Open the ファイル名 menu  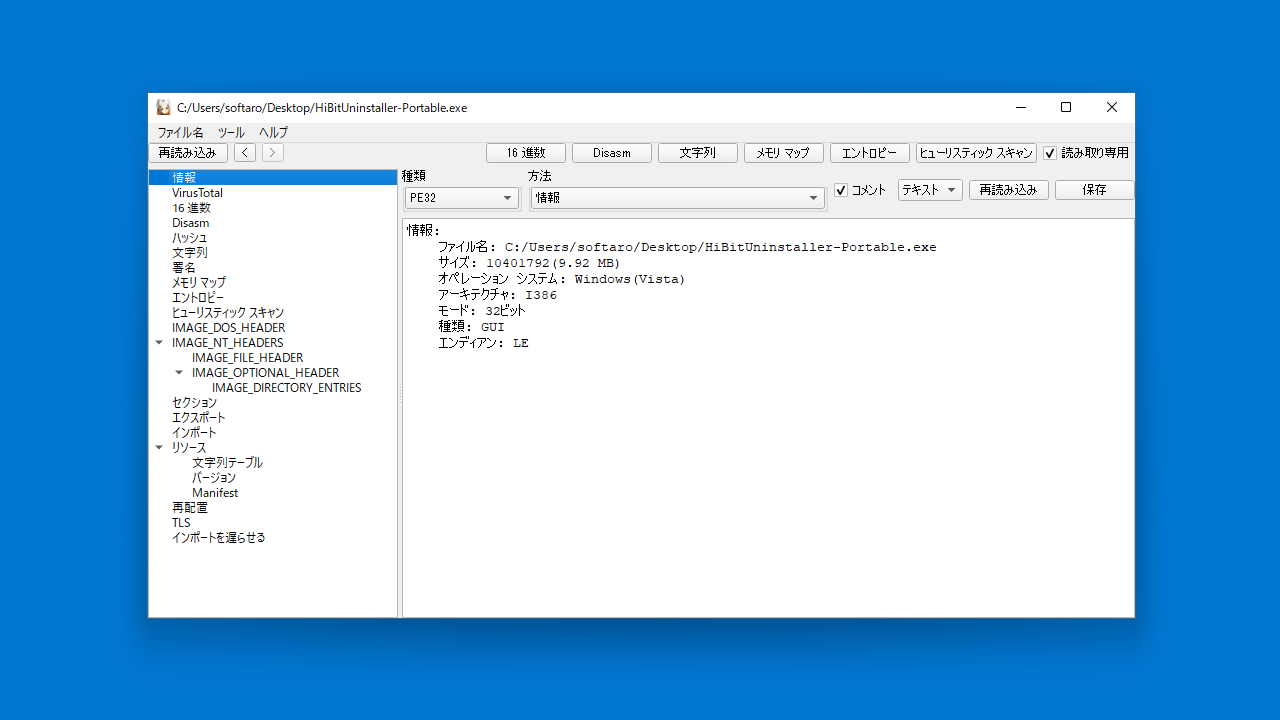(x=180, y=132)
